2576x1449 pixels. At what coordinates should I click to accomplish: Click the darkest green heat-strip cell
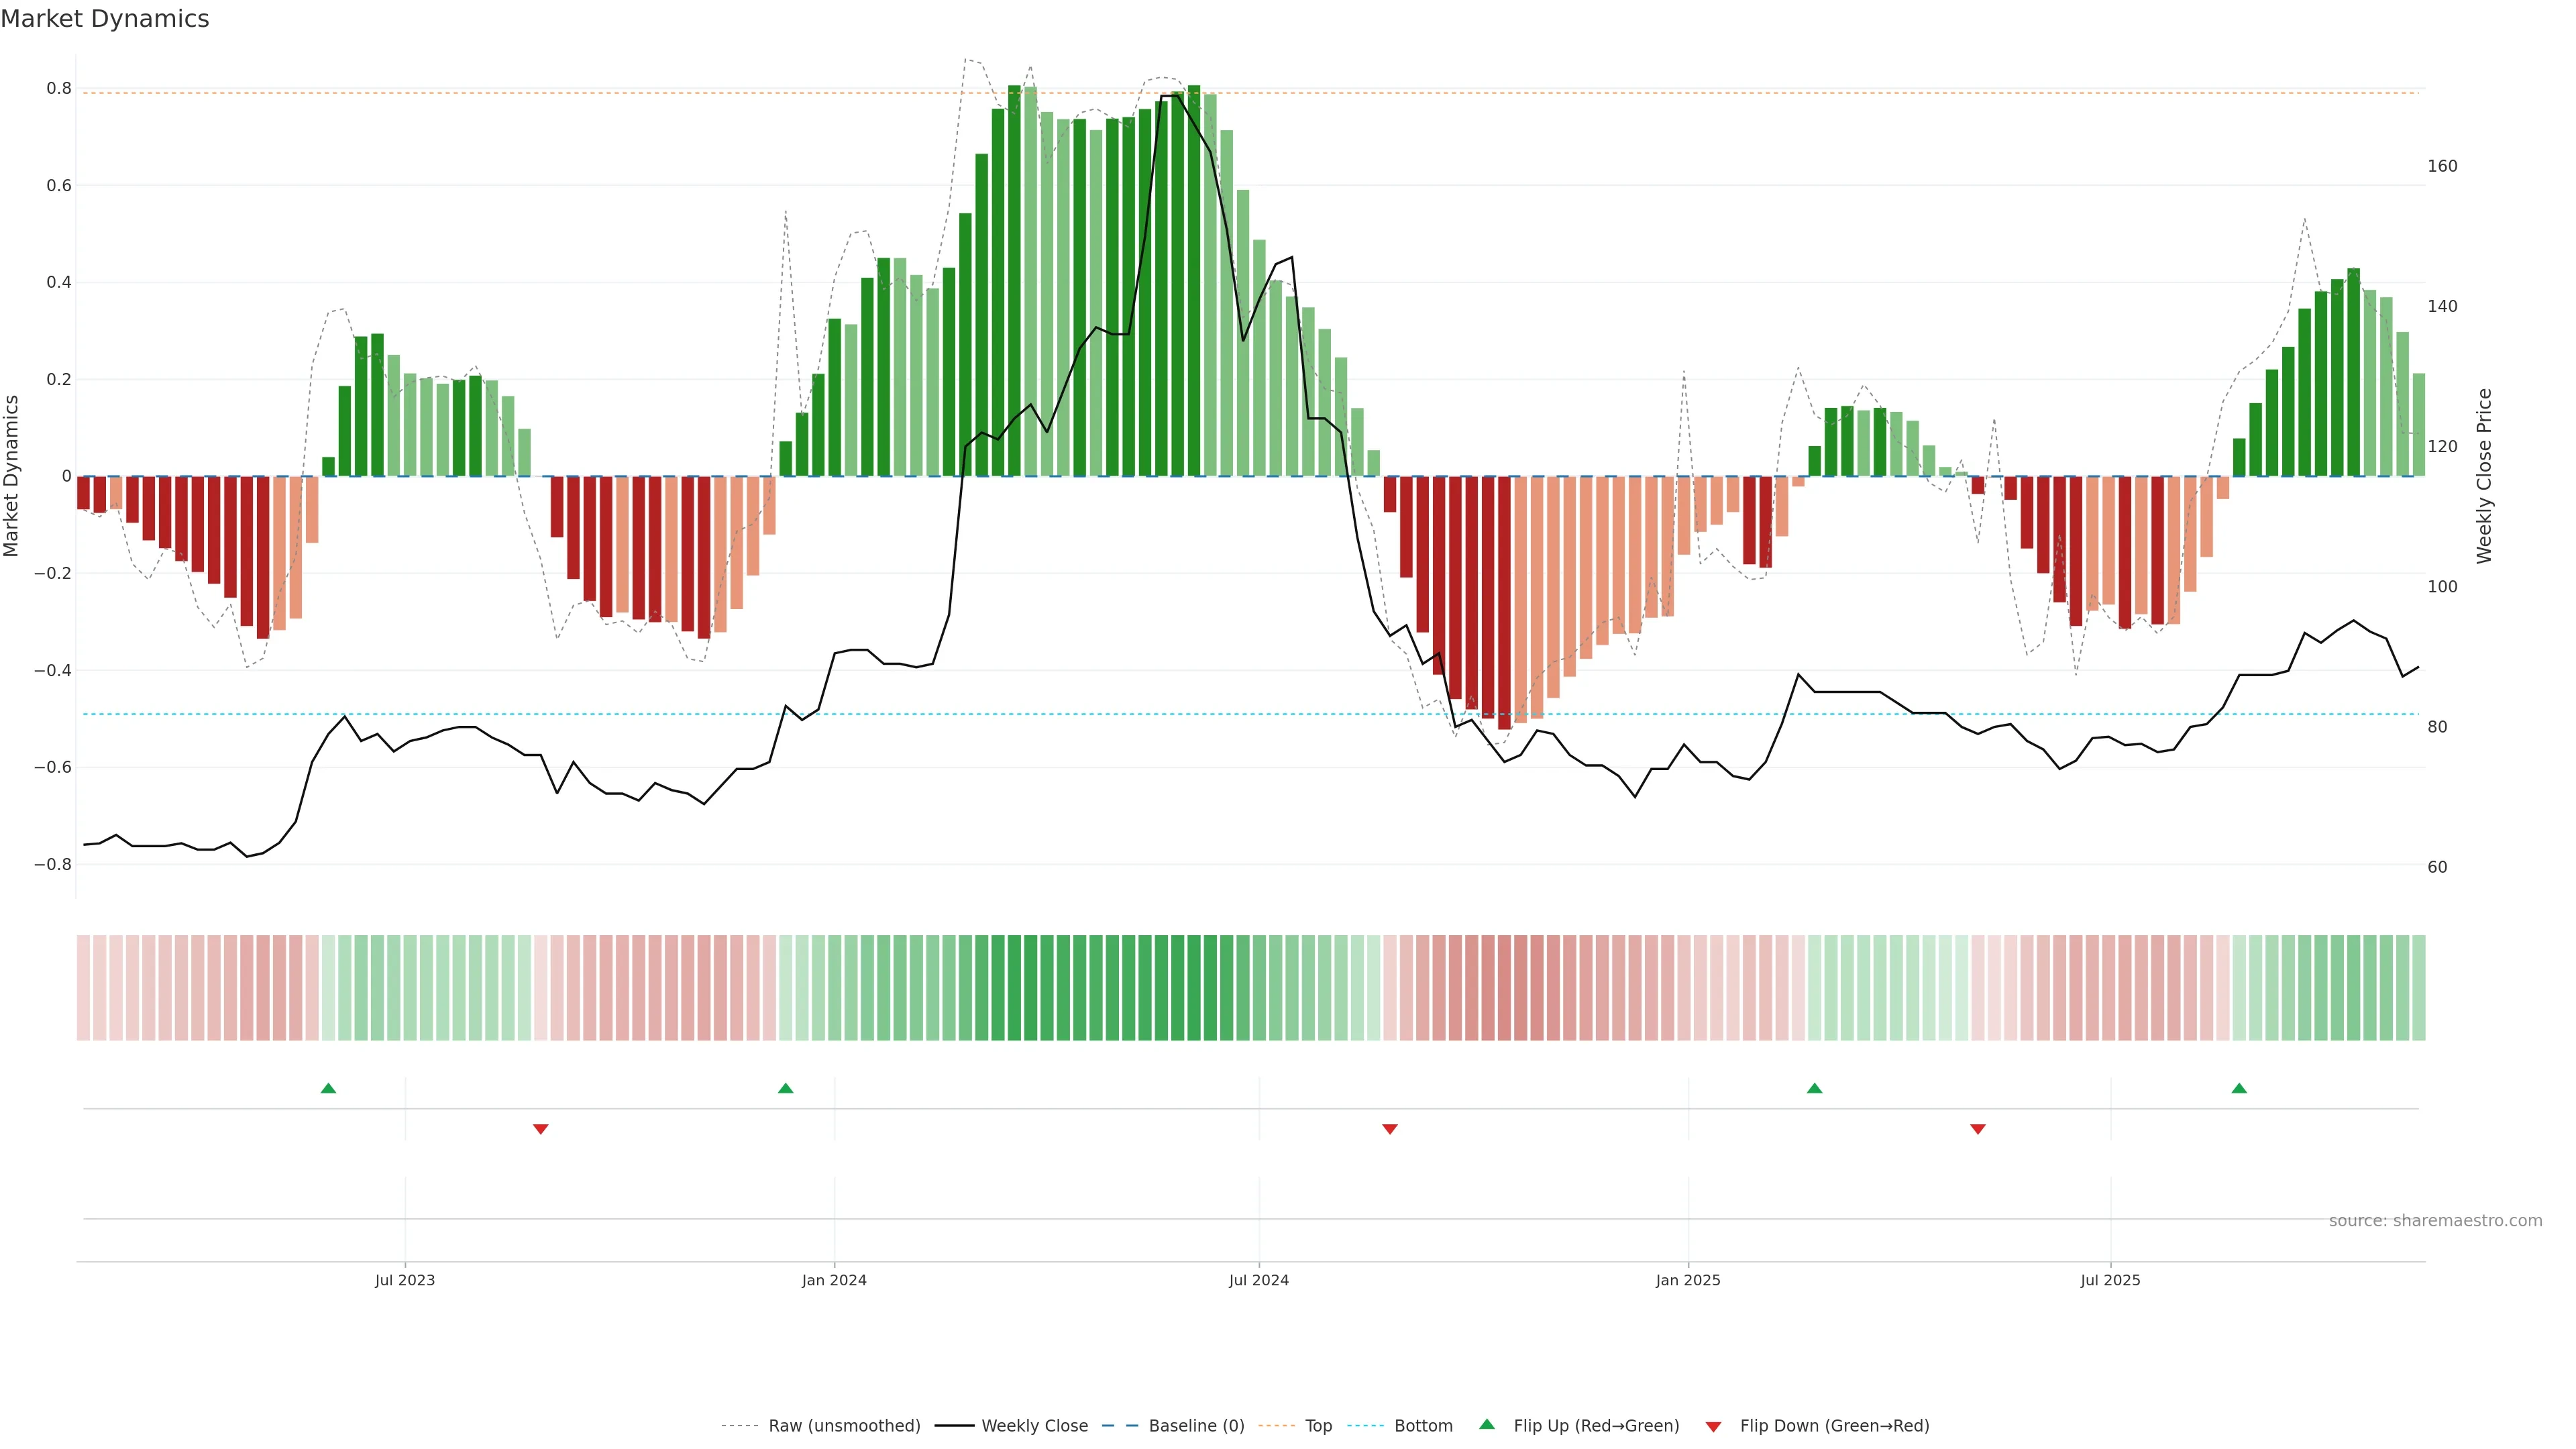1014,988
